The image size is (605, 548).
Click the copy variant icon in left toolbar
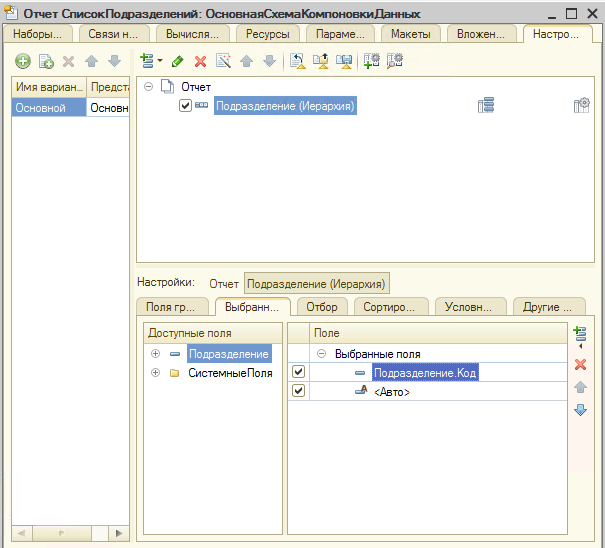46,62
